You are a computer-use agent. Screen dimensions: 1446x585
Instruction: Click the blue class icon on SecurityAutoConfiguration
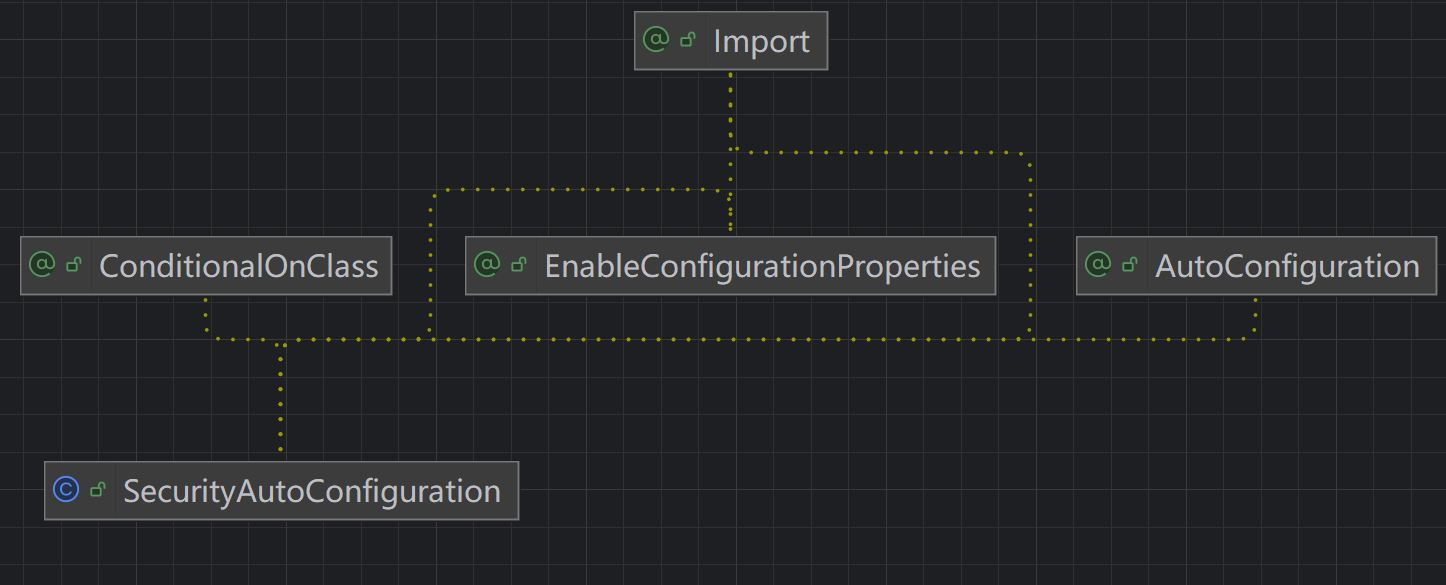pyautogui.click(x=66, y=490)
